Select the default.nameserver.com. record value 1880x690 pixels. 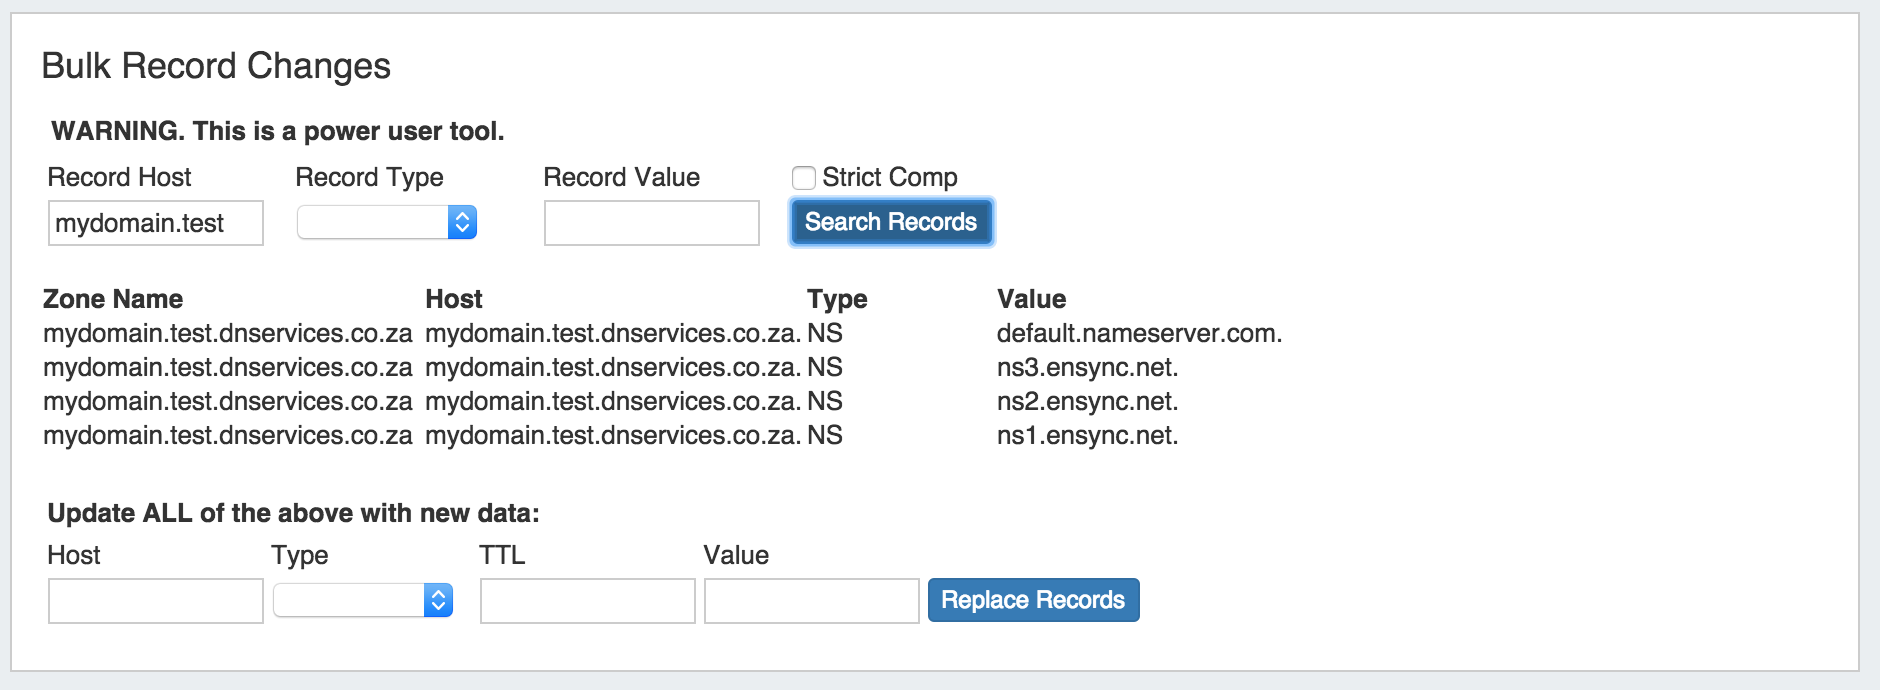coord(1139,333)
